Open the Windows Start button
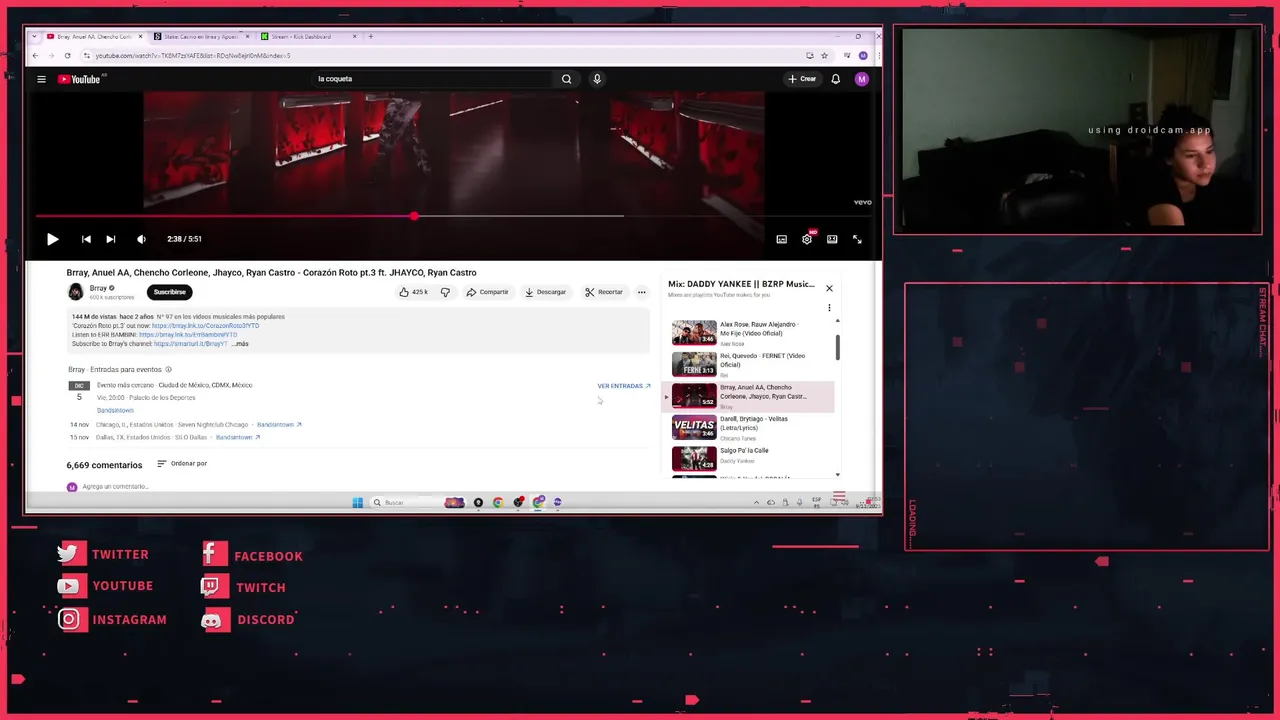This screenshot has width=1280, height=720. pyautogui.click(x=358, y=503)
